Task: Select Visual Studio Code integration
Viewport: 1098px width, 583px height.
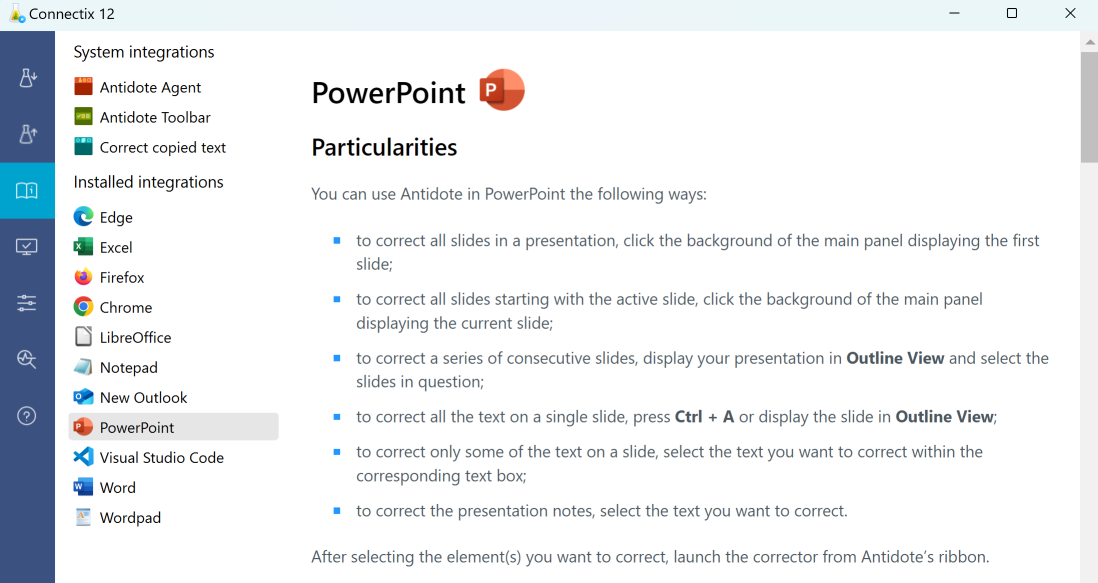Action: click(x=161, y=457)
